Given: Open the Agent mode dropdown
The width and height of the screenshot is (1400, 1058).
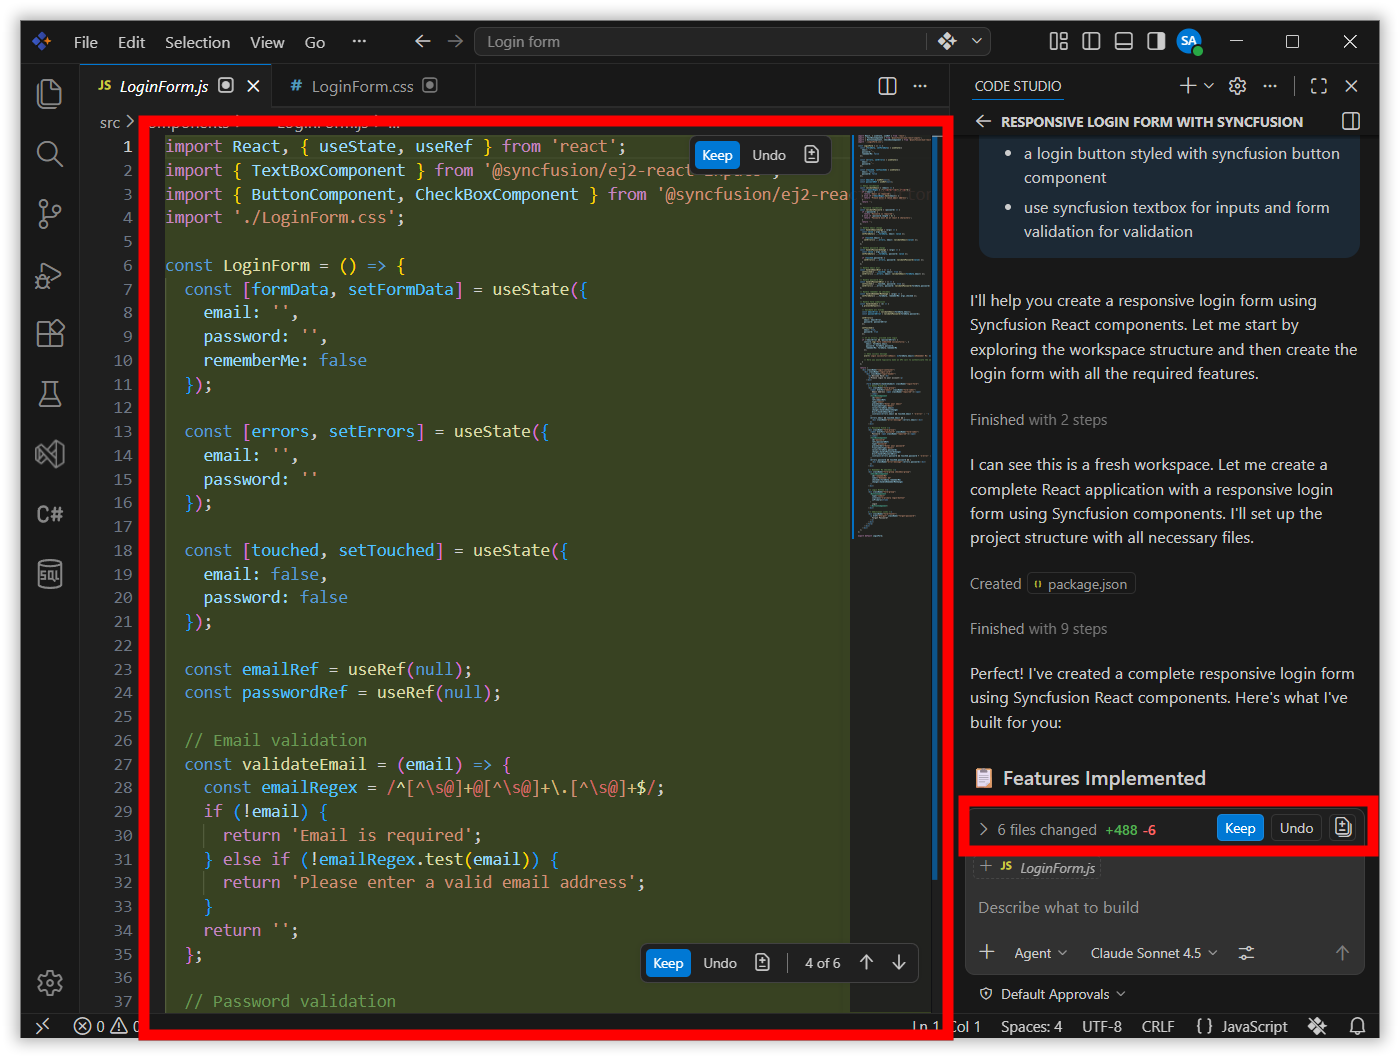Looking at the screenshot, I should [x=1040, y=953].
